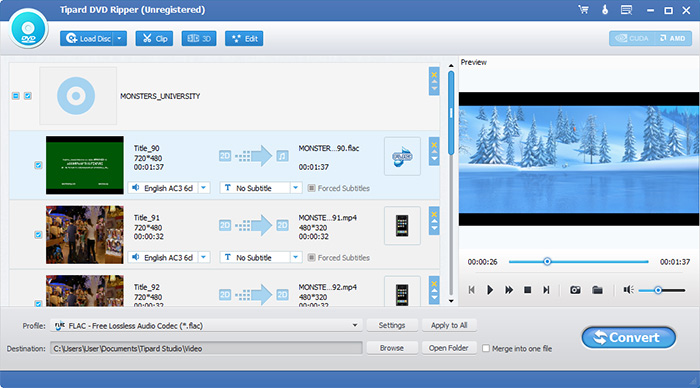Remove Title_91 with the X icon
Screen dimensions: 700x388
434,214
